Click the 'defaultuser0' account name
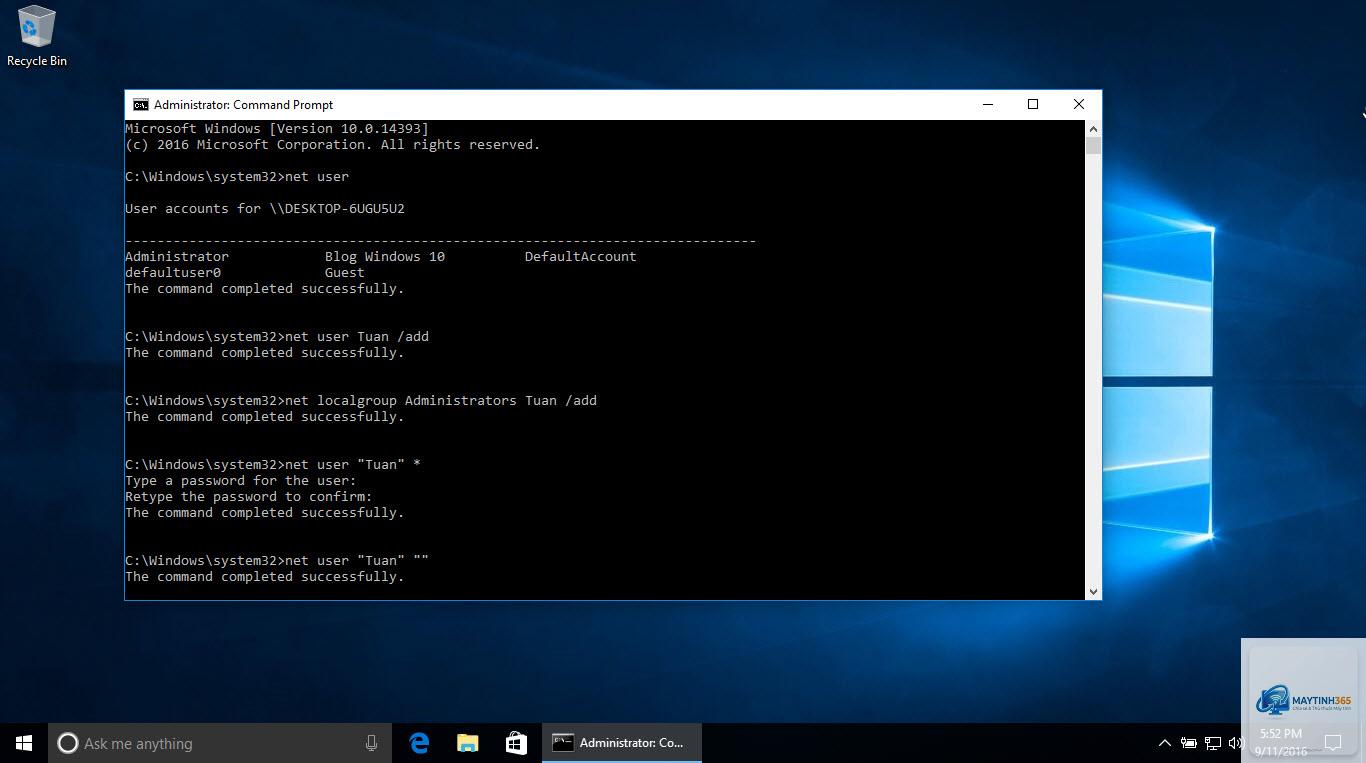Viewport: 1366px width, 763px height. pyautogui.click(x=173, y=273)
